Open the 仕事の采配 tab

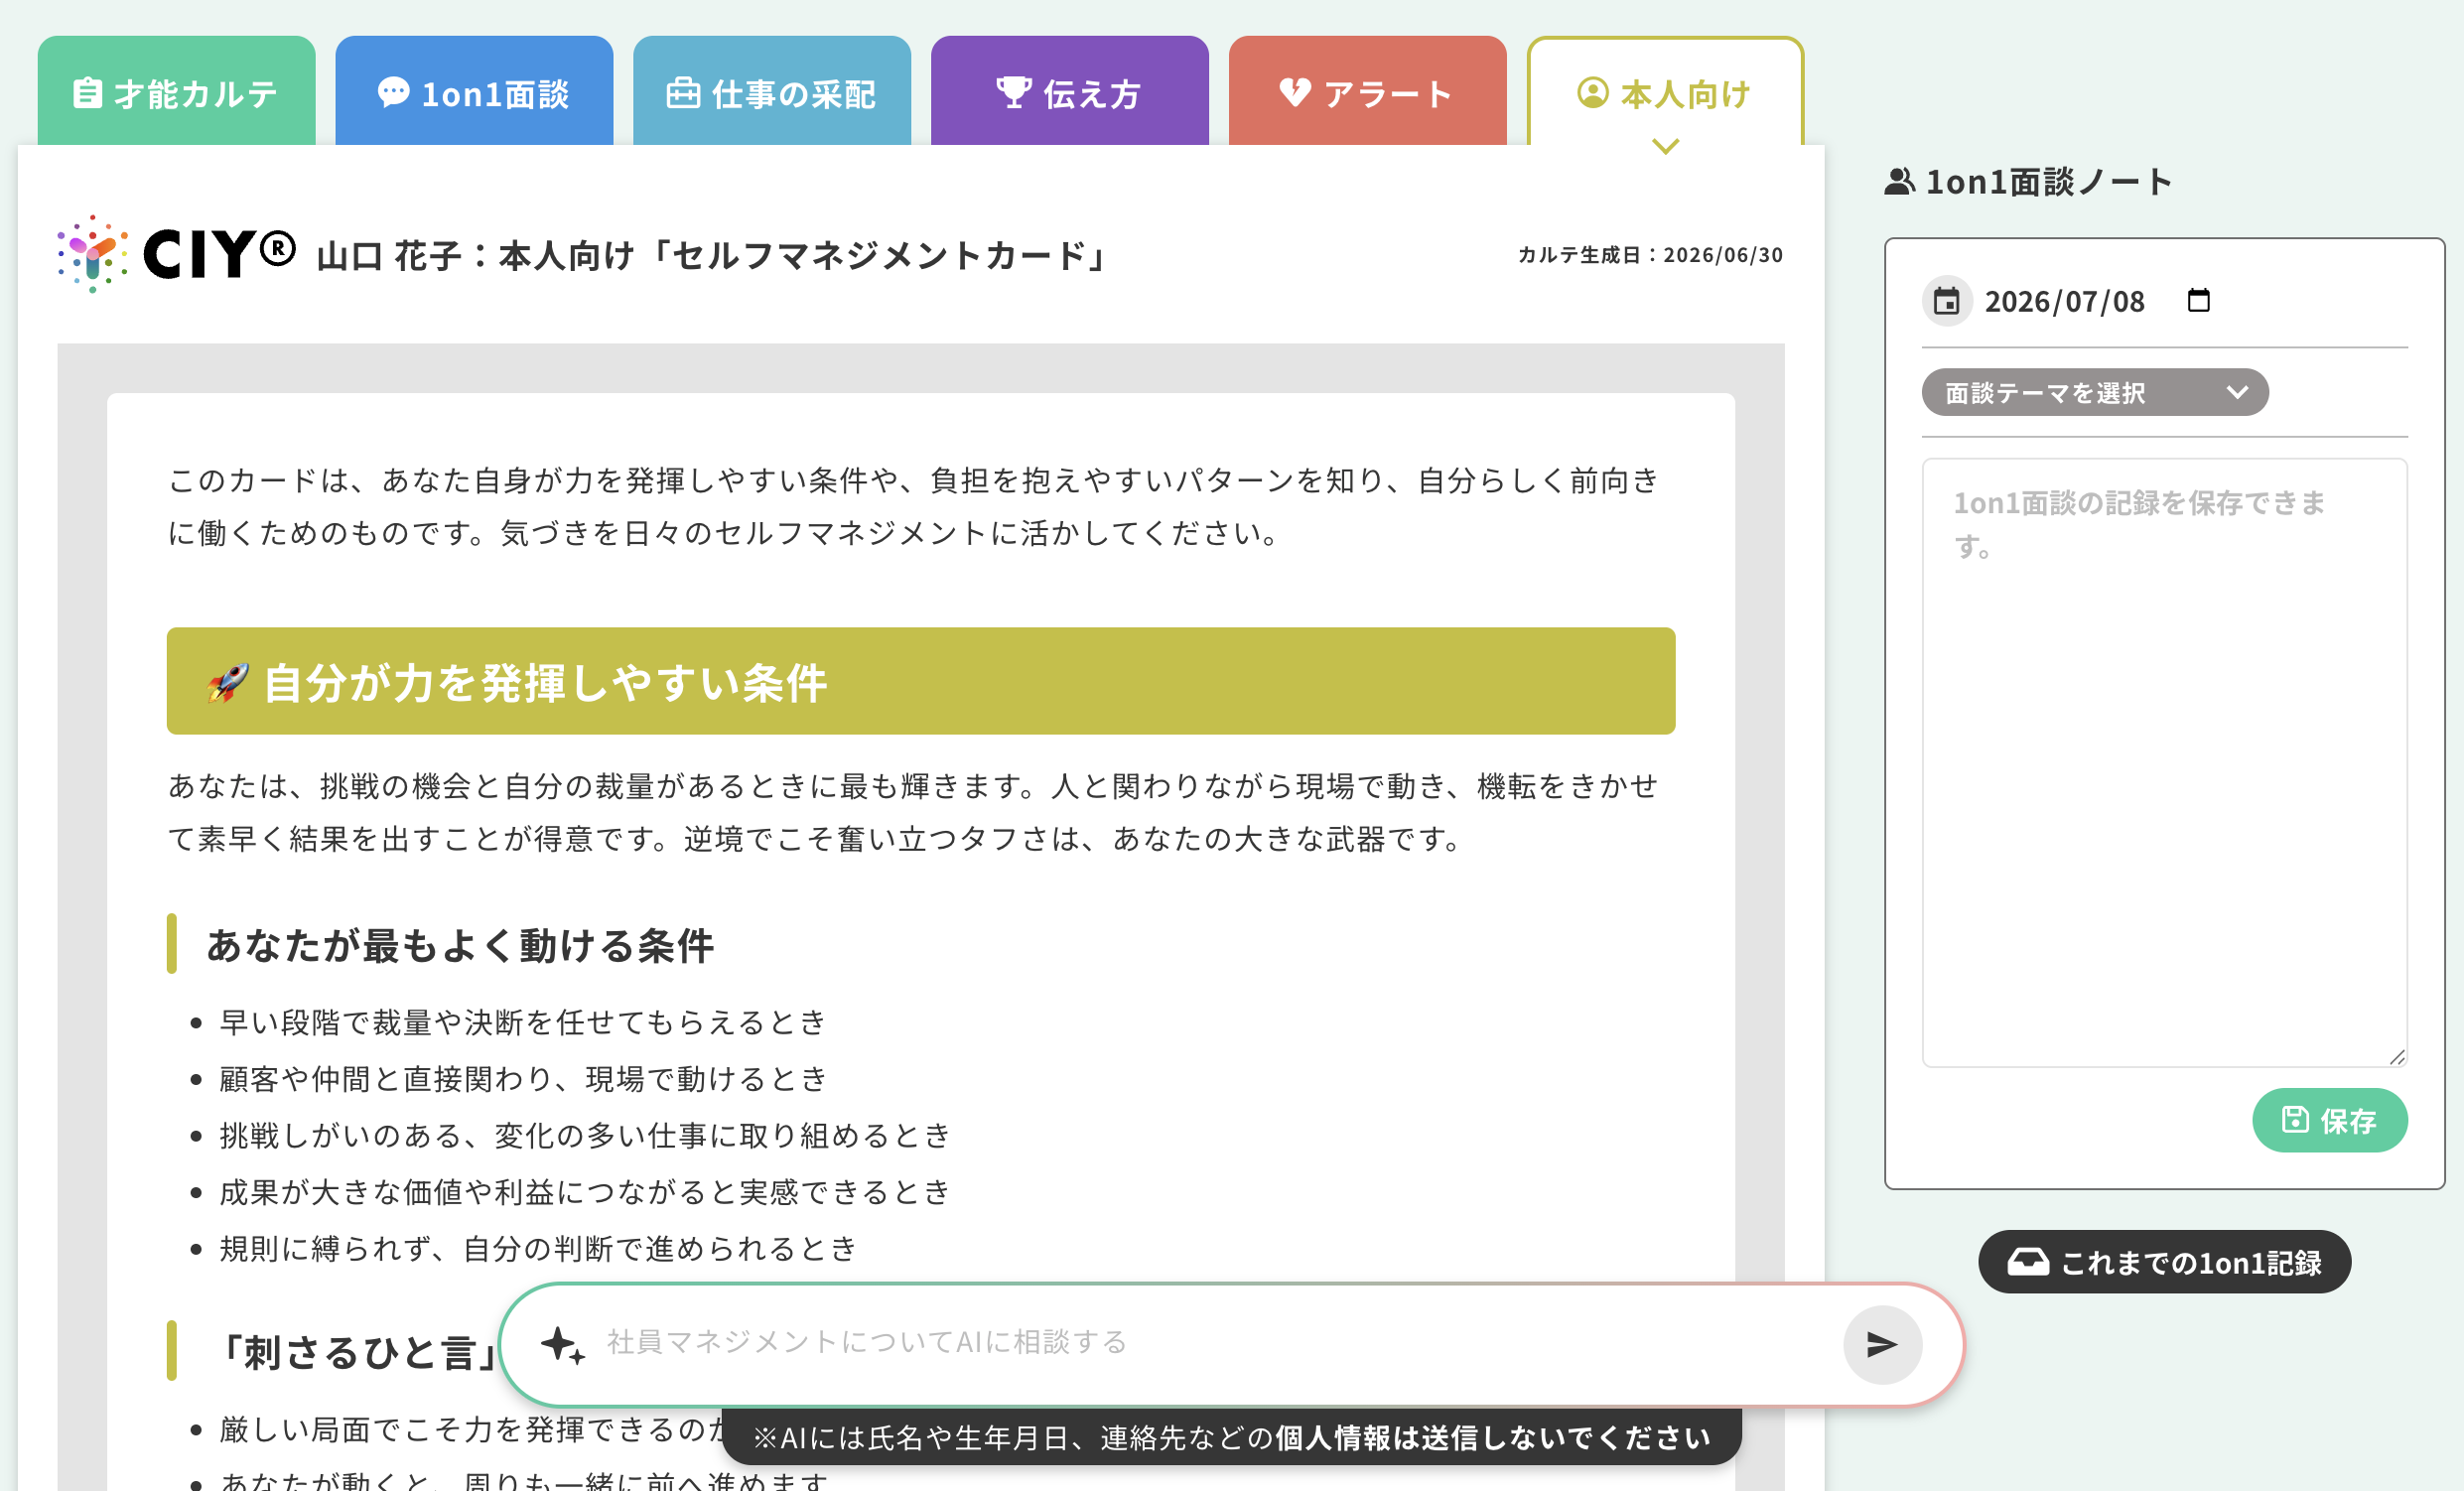pos(772,92)
